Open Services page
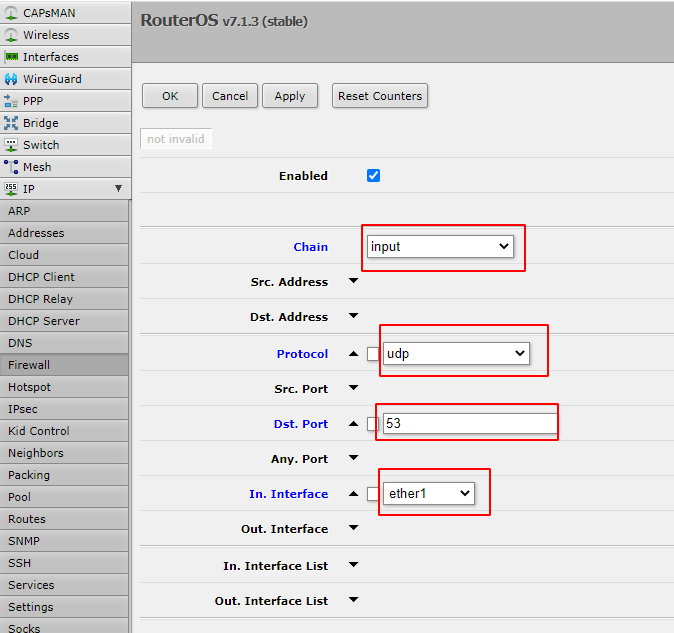 64,585
